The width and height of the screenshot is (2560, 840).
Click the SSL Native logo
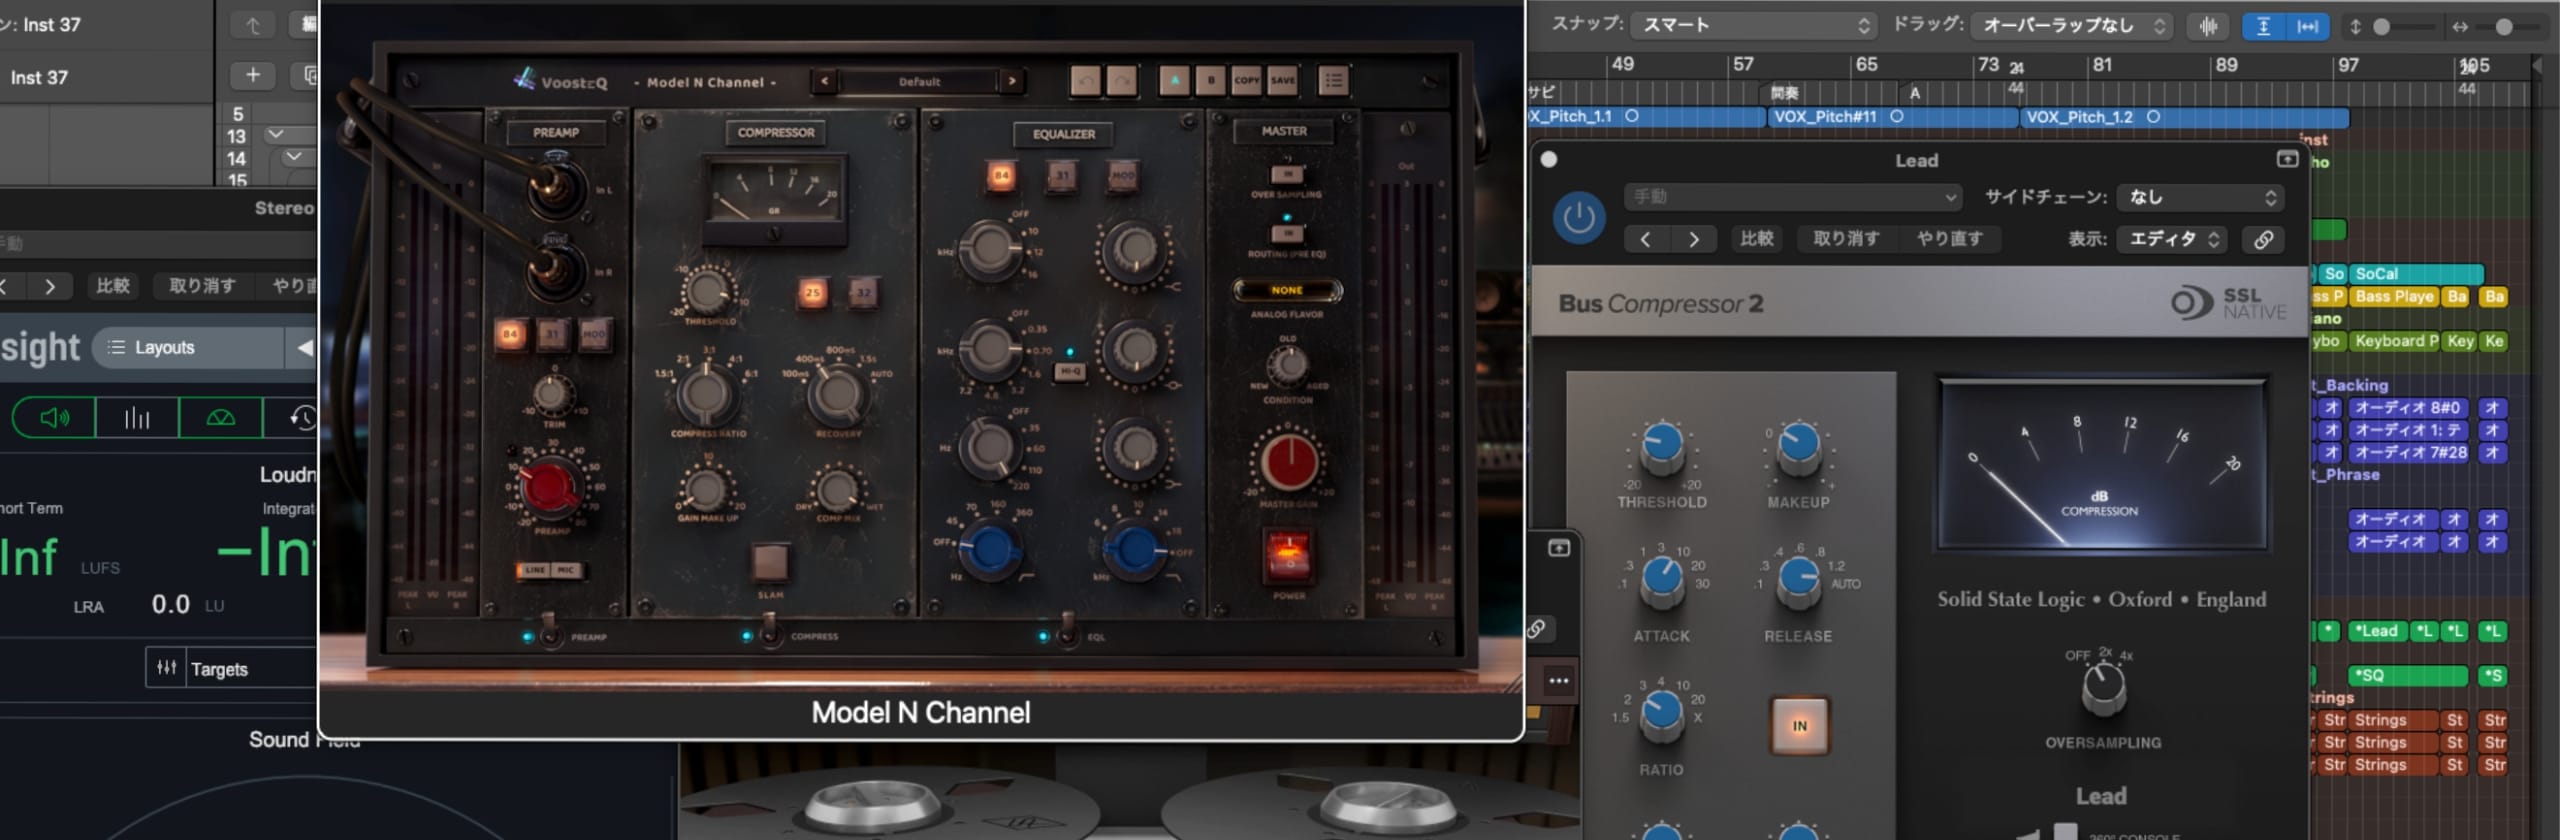click(2228, 303)
